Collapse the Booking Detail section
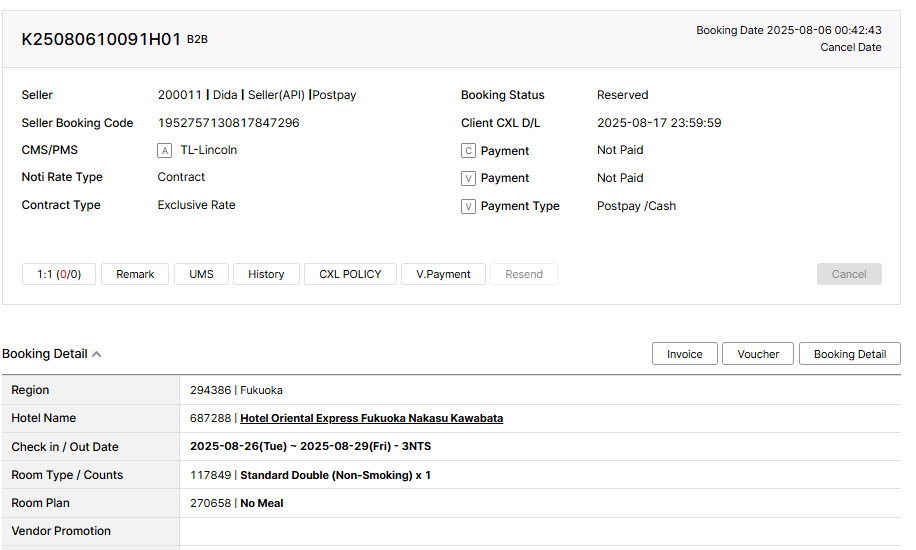Viewport: 916px width, 550px height. coord(97,354)
